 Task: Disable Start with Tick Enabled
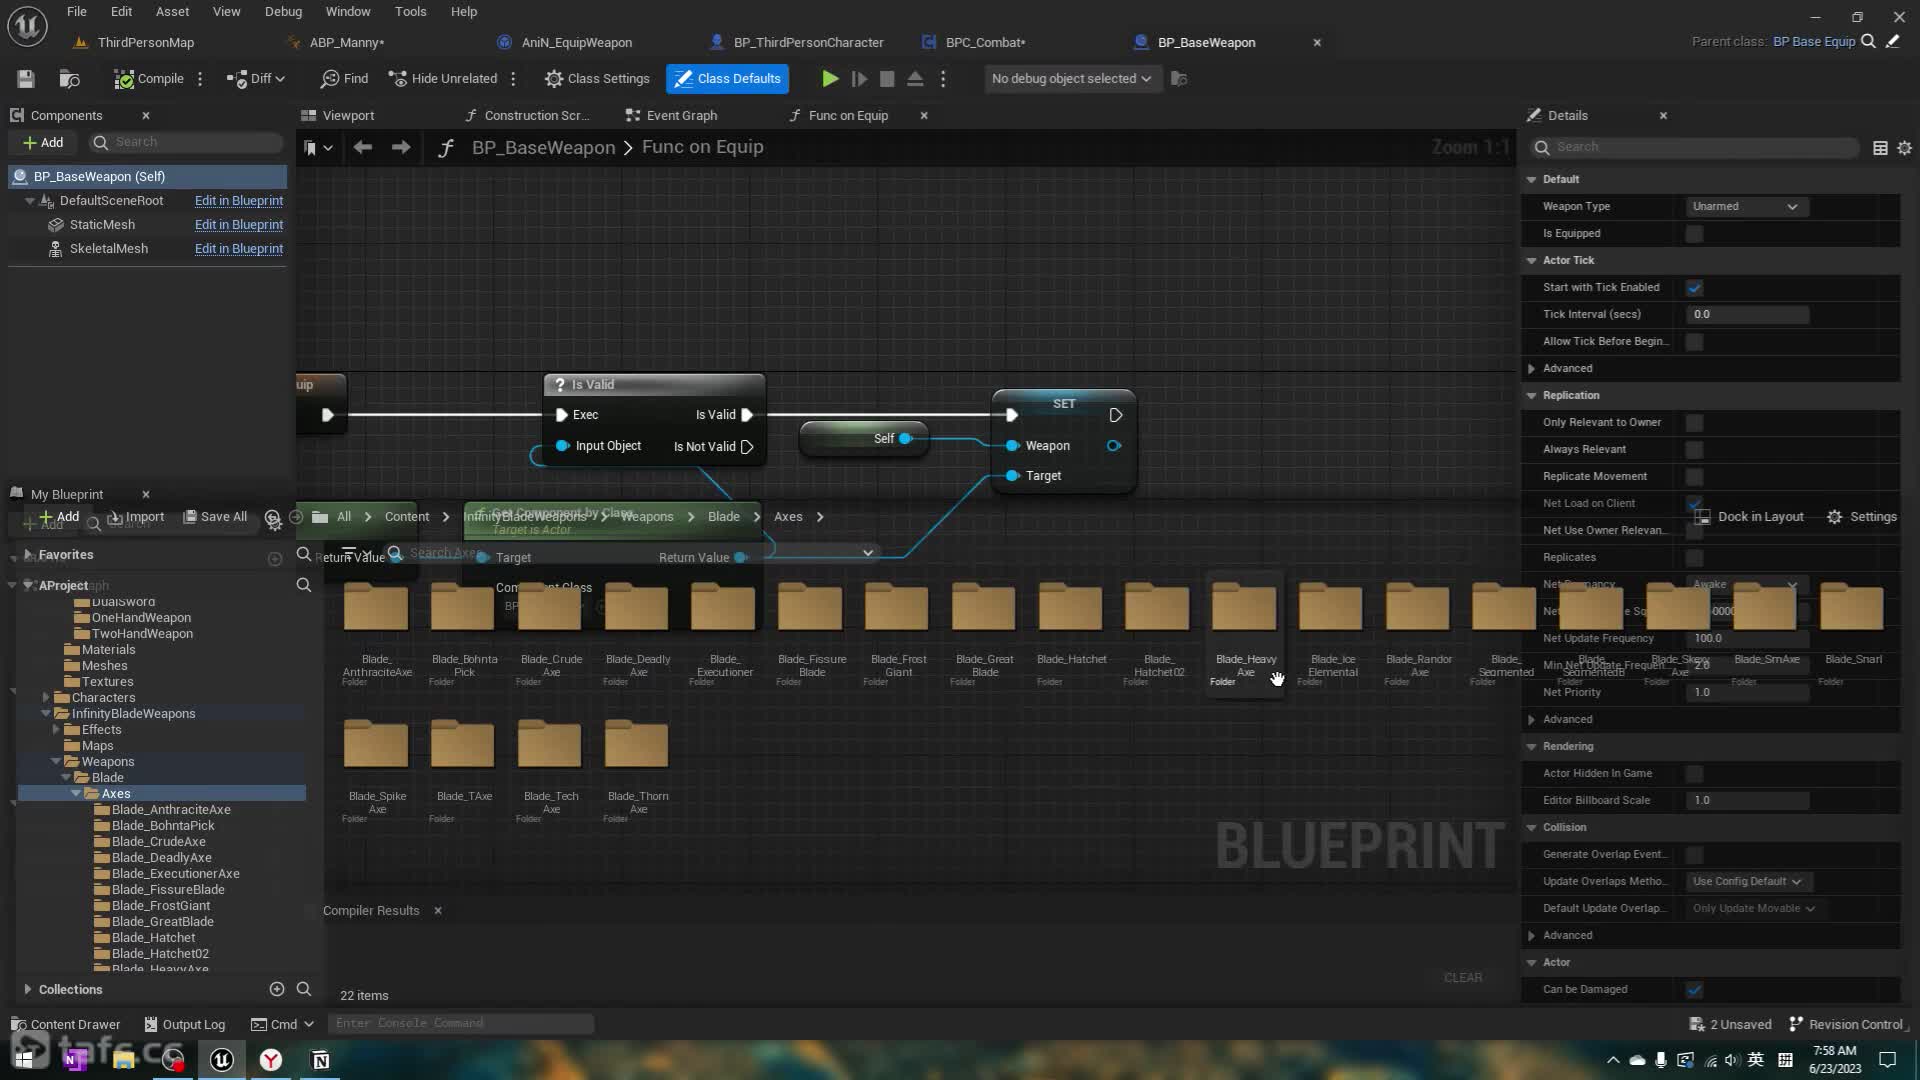pyautogui.click(x=1694, y=288)
